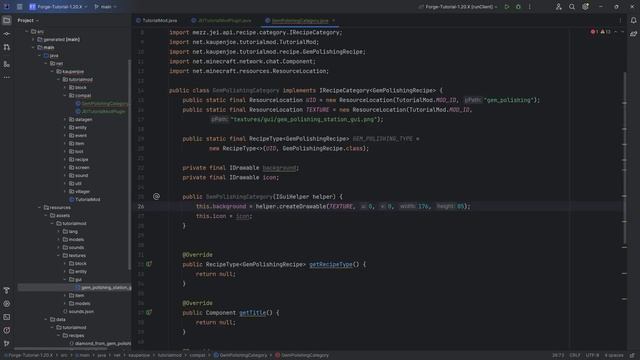
Task: Close the GemPolishingCategory.java tab
Action: coord(333,20)
